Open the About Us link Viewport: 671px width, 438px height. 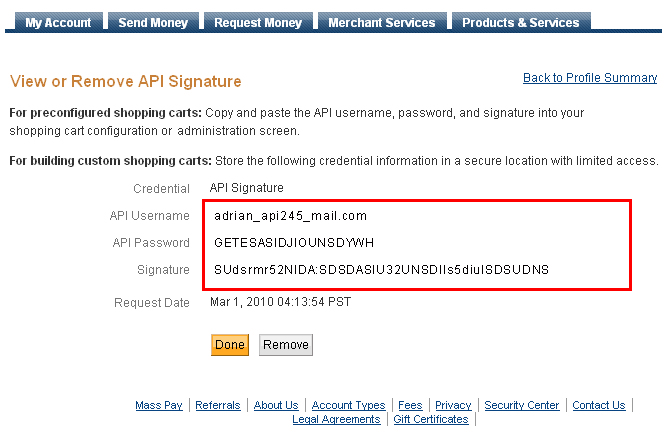276,405
